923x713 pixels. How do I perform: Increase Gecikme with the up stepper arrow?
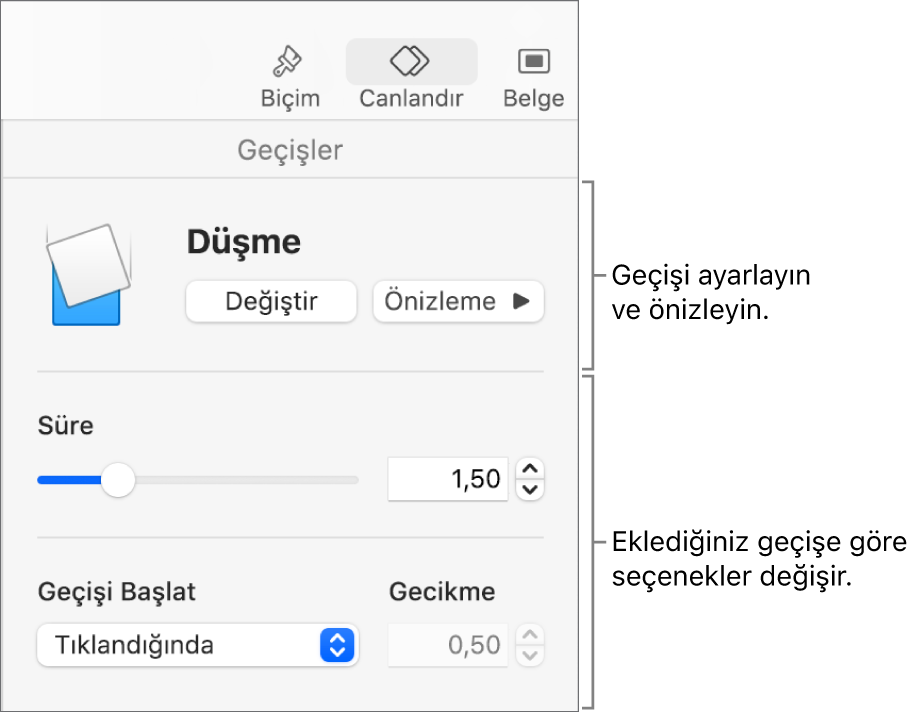(530, 635)
